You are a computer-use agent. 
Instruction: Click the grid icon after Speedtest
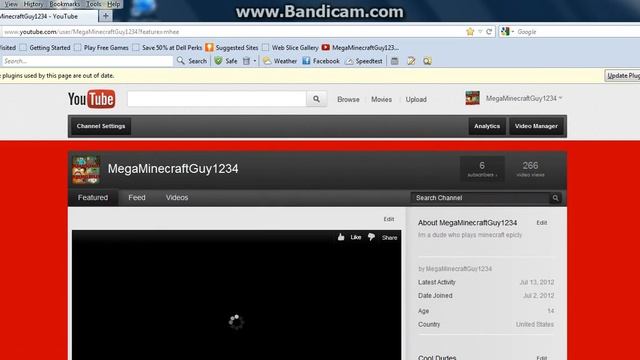[x=394, y=61]
